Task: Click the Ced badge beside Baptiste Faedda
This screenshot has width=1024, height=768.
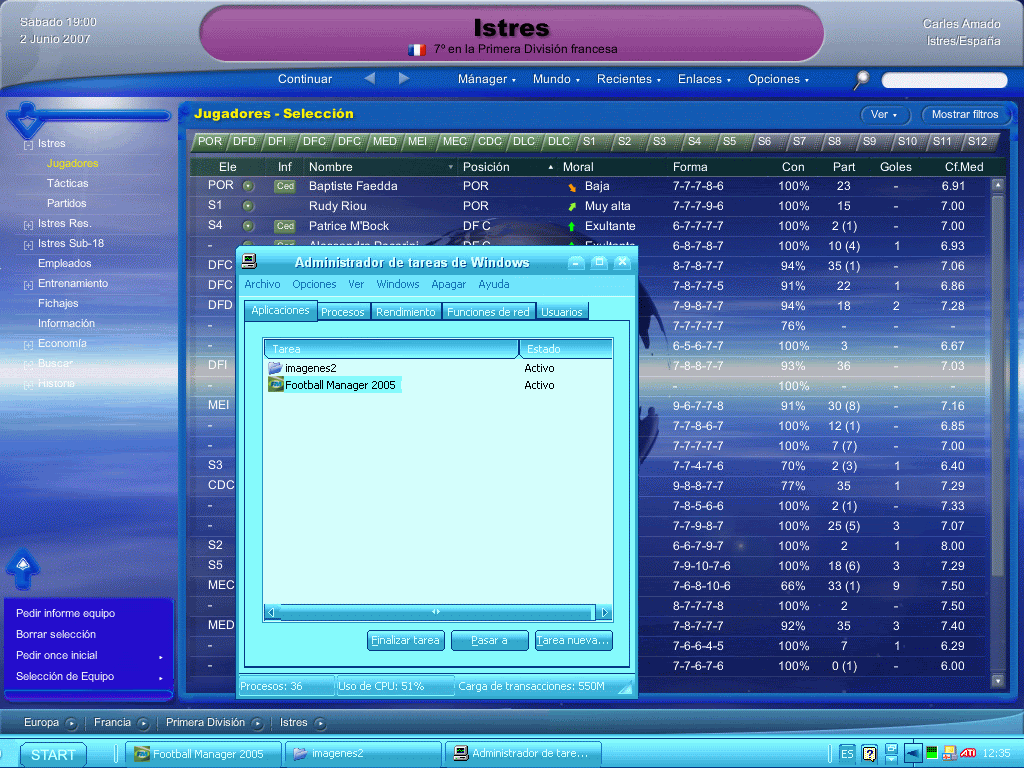Action: click(x=285, y=186)
